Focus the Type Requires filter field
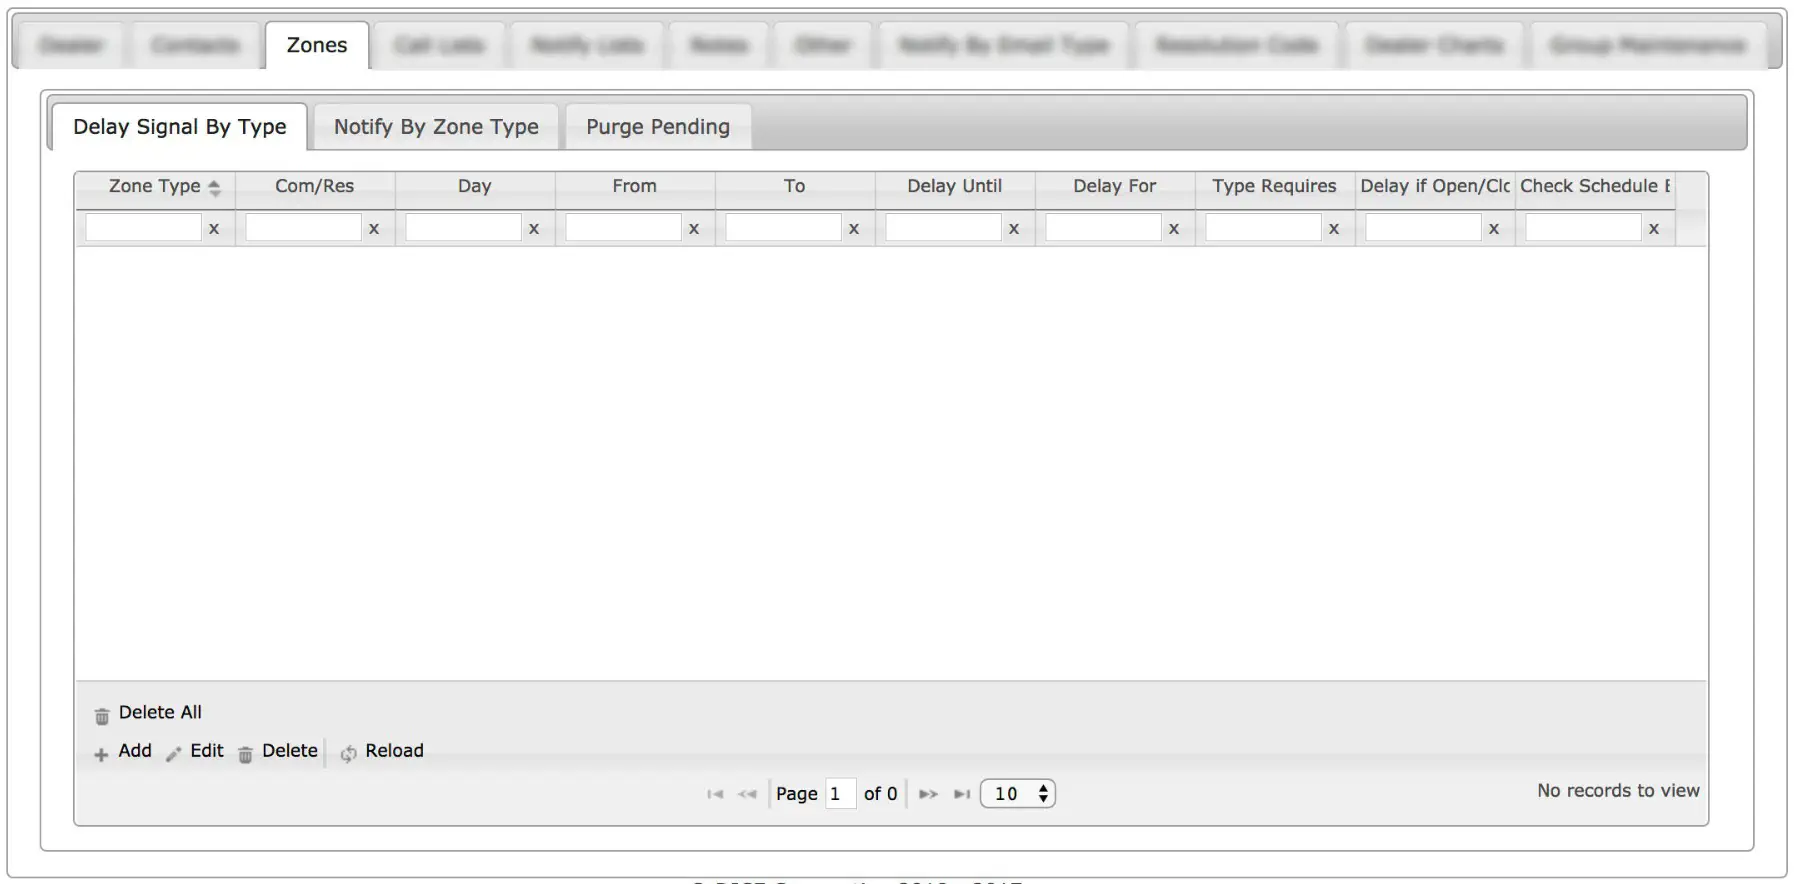 click(x=1263, y=228)
